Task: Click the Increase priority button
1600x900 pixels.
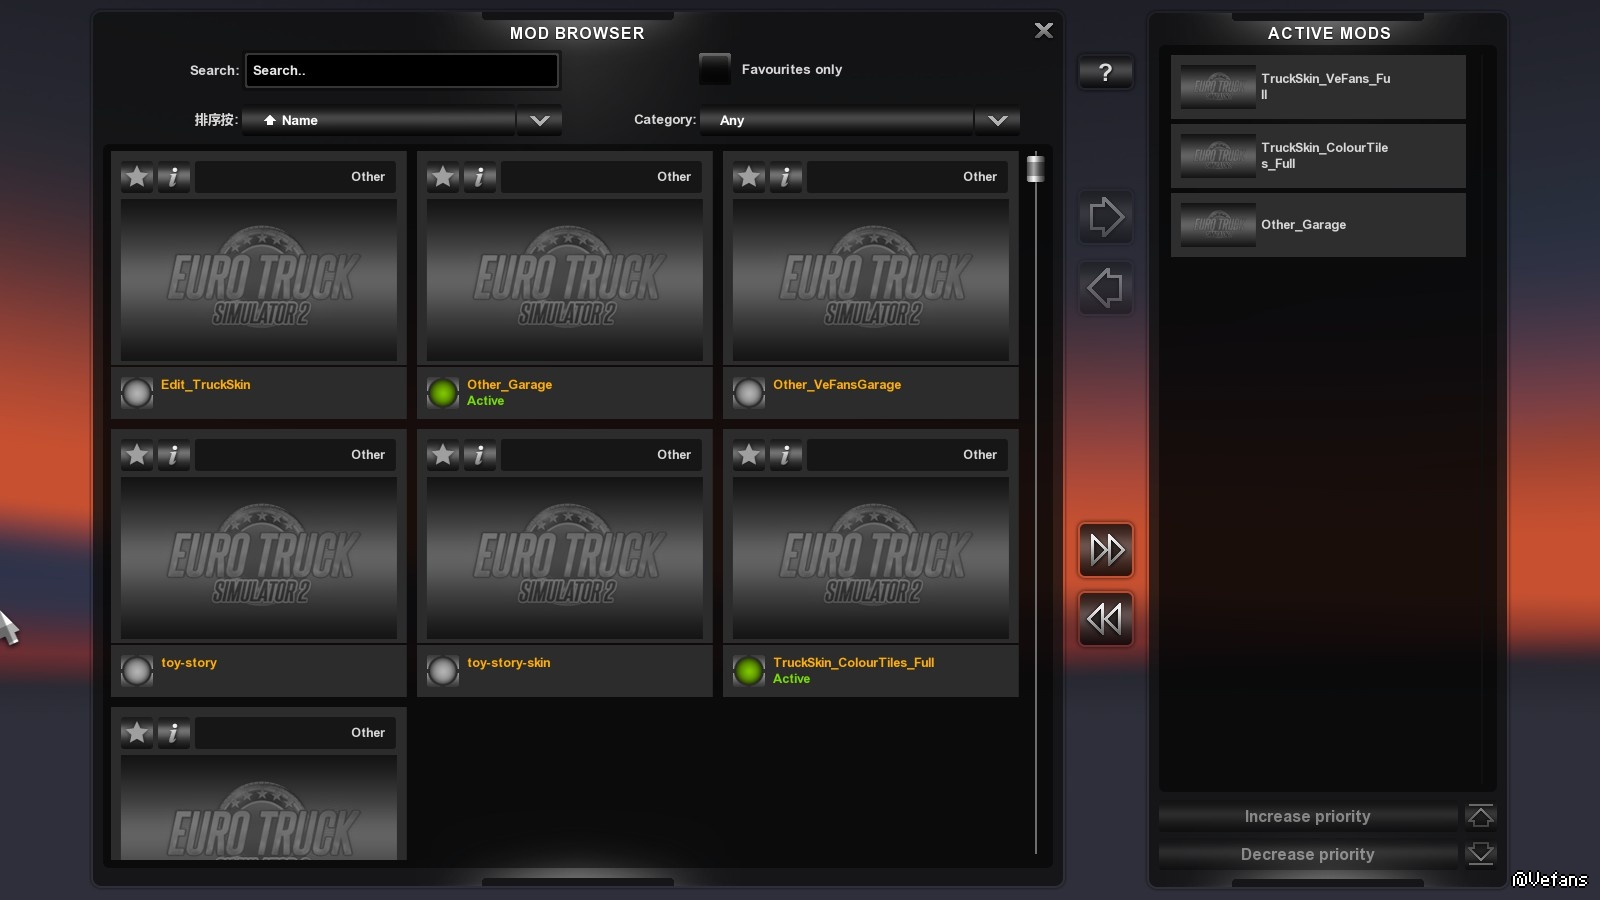Action: (x=1308, y=817)
